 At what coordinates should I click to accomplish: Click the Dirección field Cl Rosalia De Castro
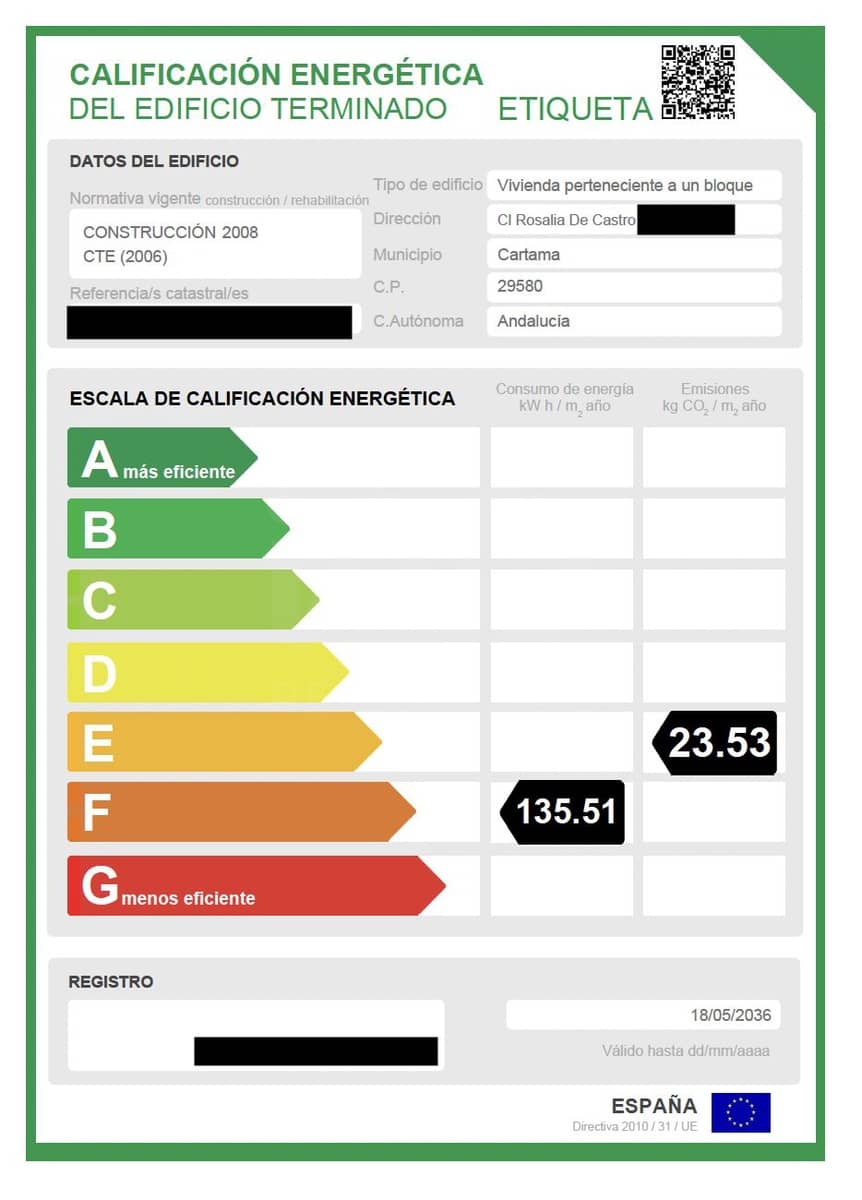pos(634,219)
